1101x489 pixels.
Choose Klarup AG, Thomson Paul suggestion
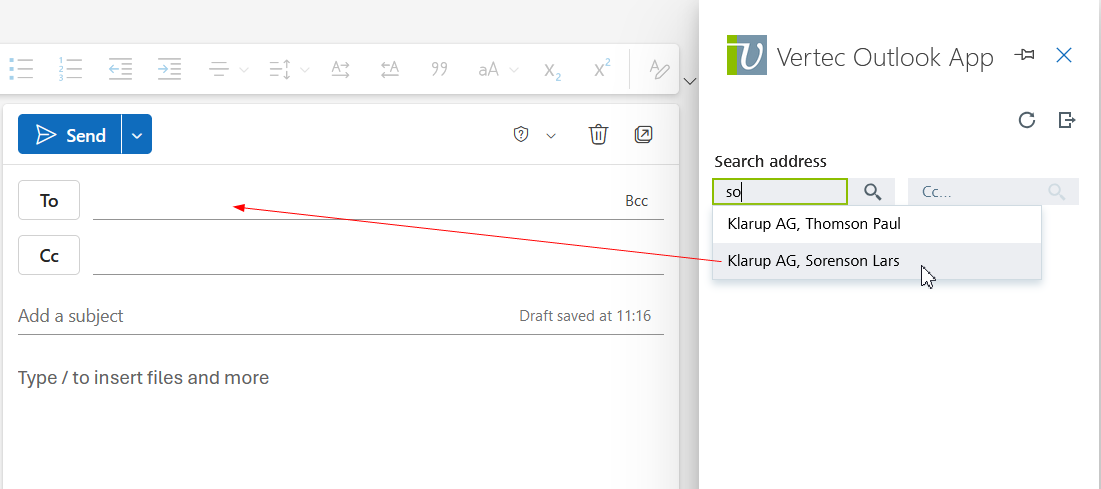(814, 224)
